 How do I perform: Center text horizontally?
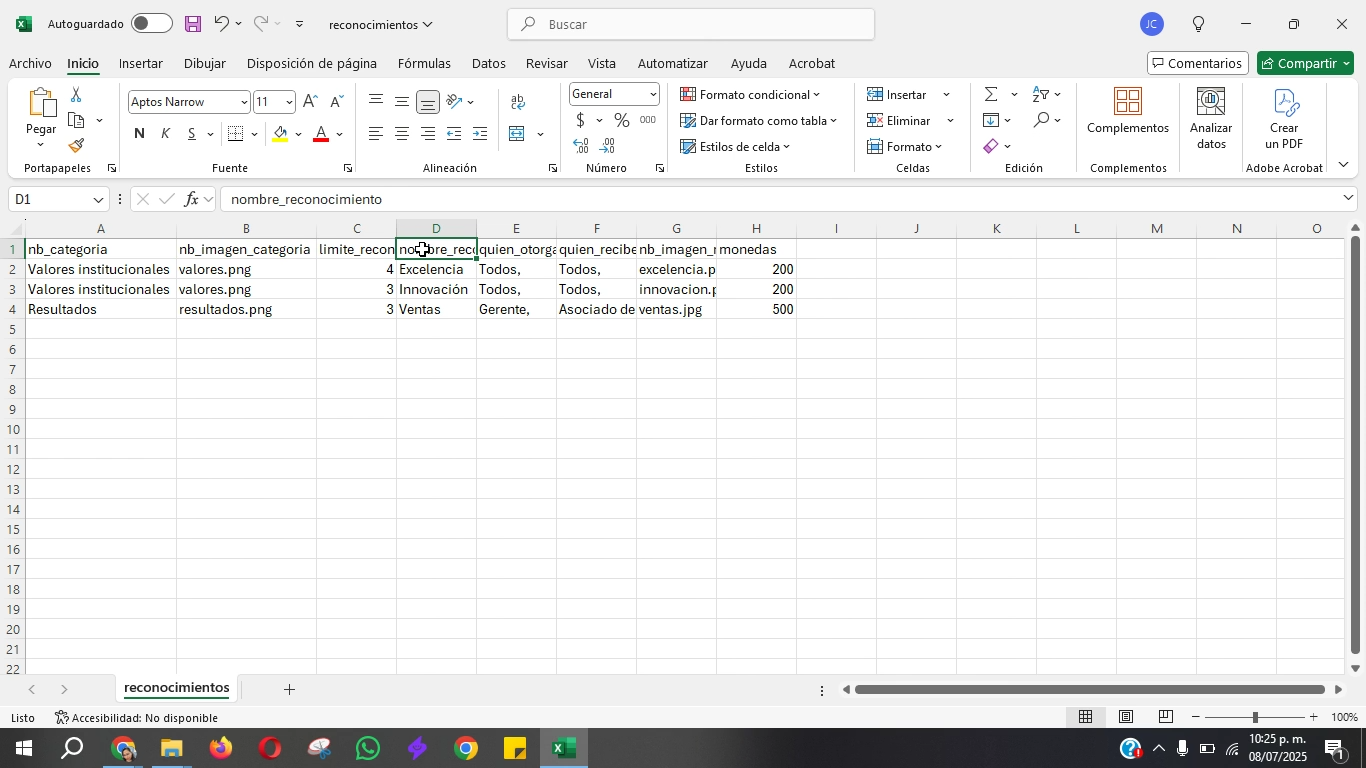pyautogui.click(x=402, y=134)
